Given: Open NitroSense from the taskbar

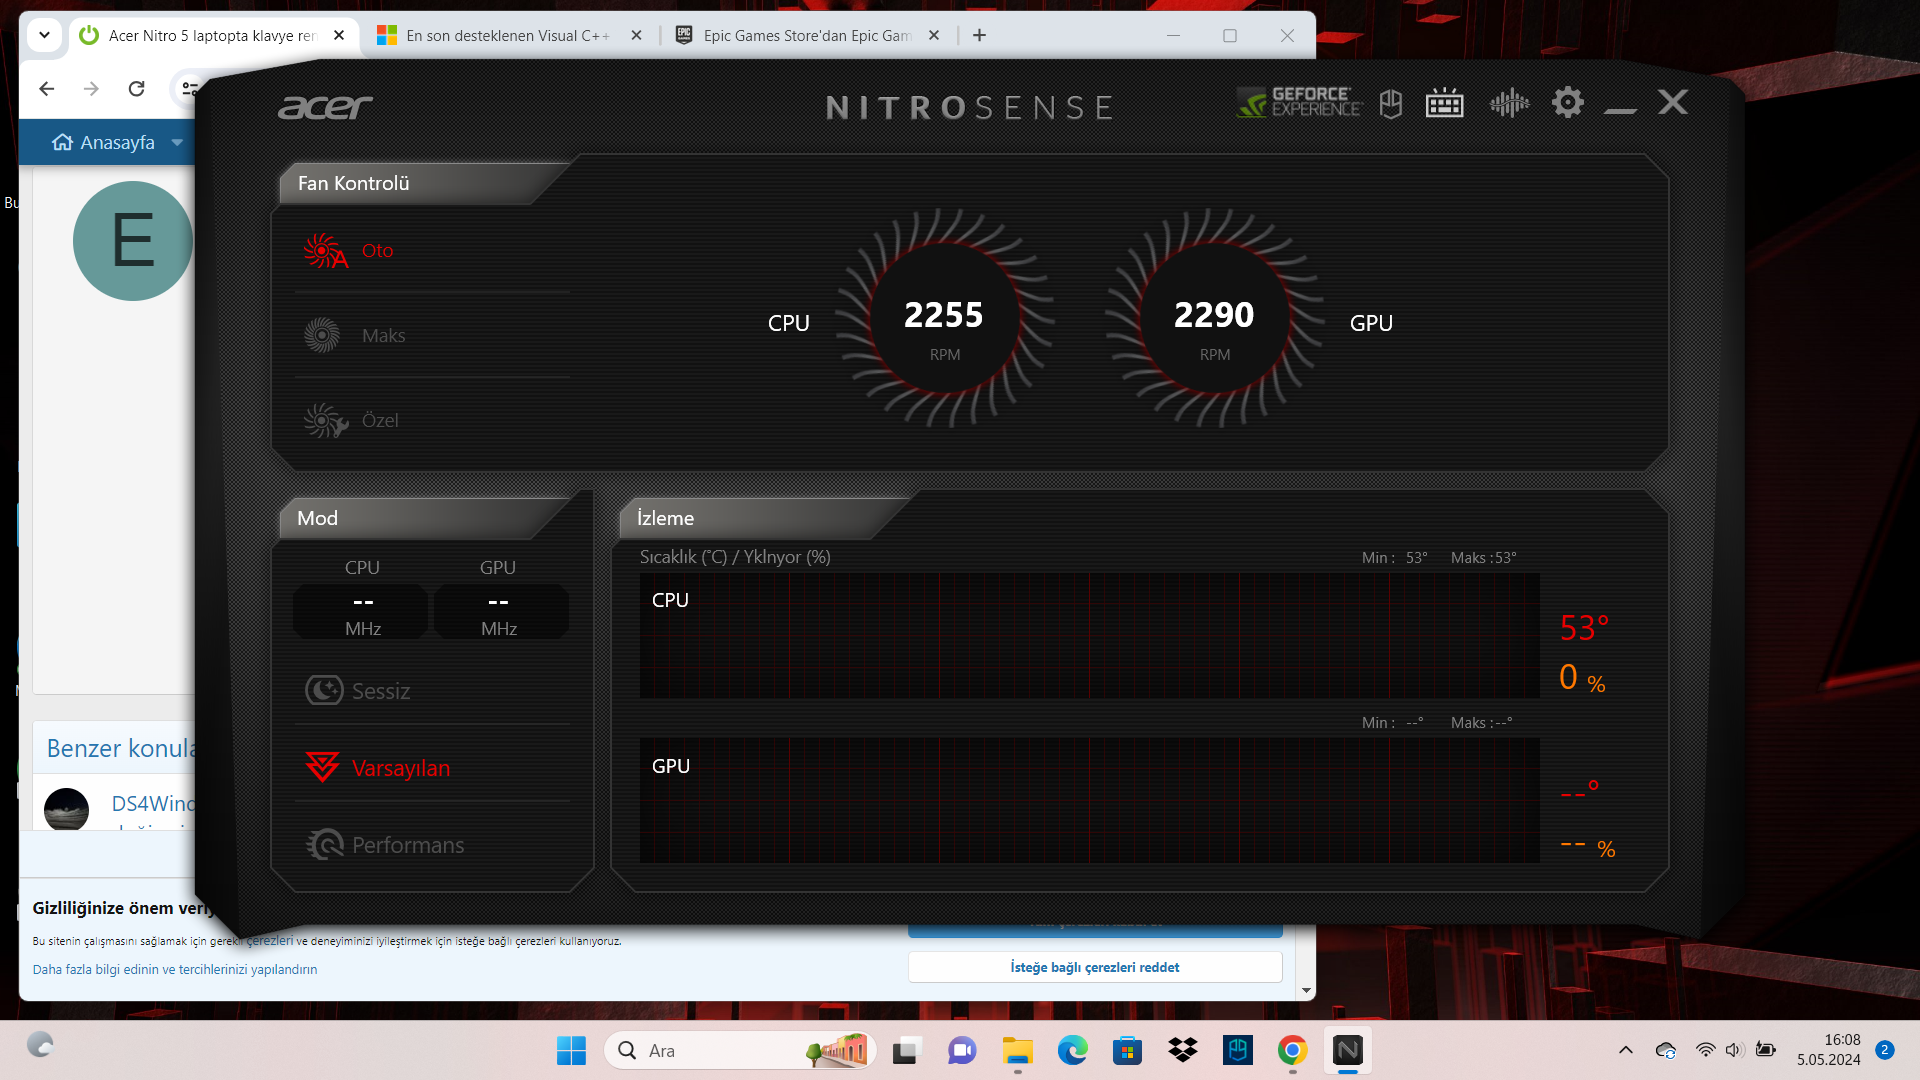Looking at the screenshot, I should click(x=1347, y=1050).
